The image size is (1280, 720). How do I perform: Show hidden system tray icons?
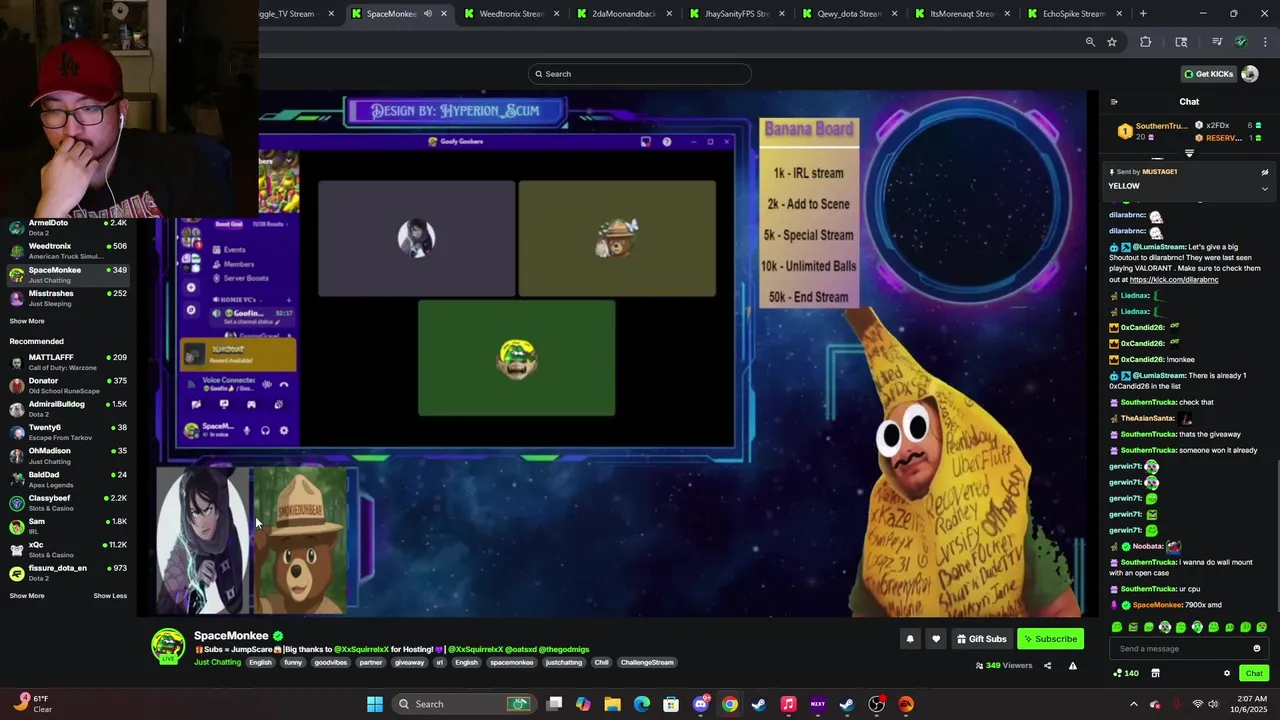coord(1134,704)
